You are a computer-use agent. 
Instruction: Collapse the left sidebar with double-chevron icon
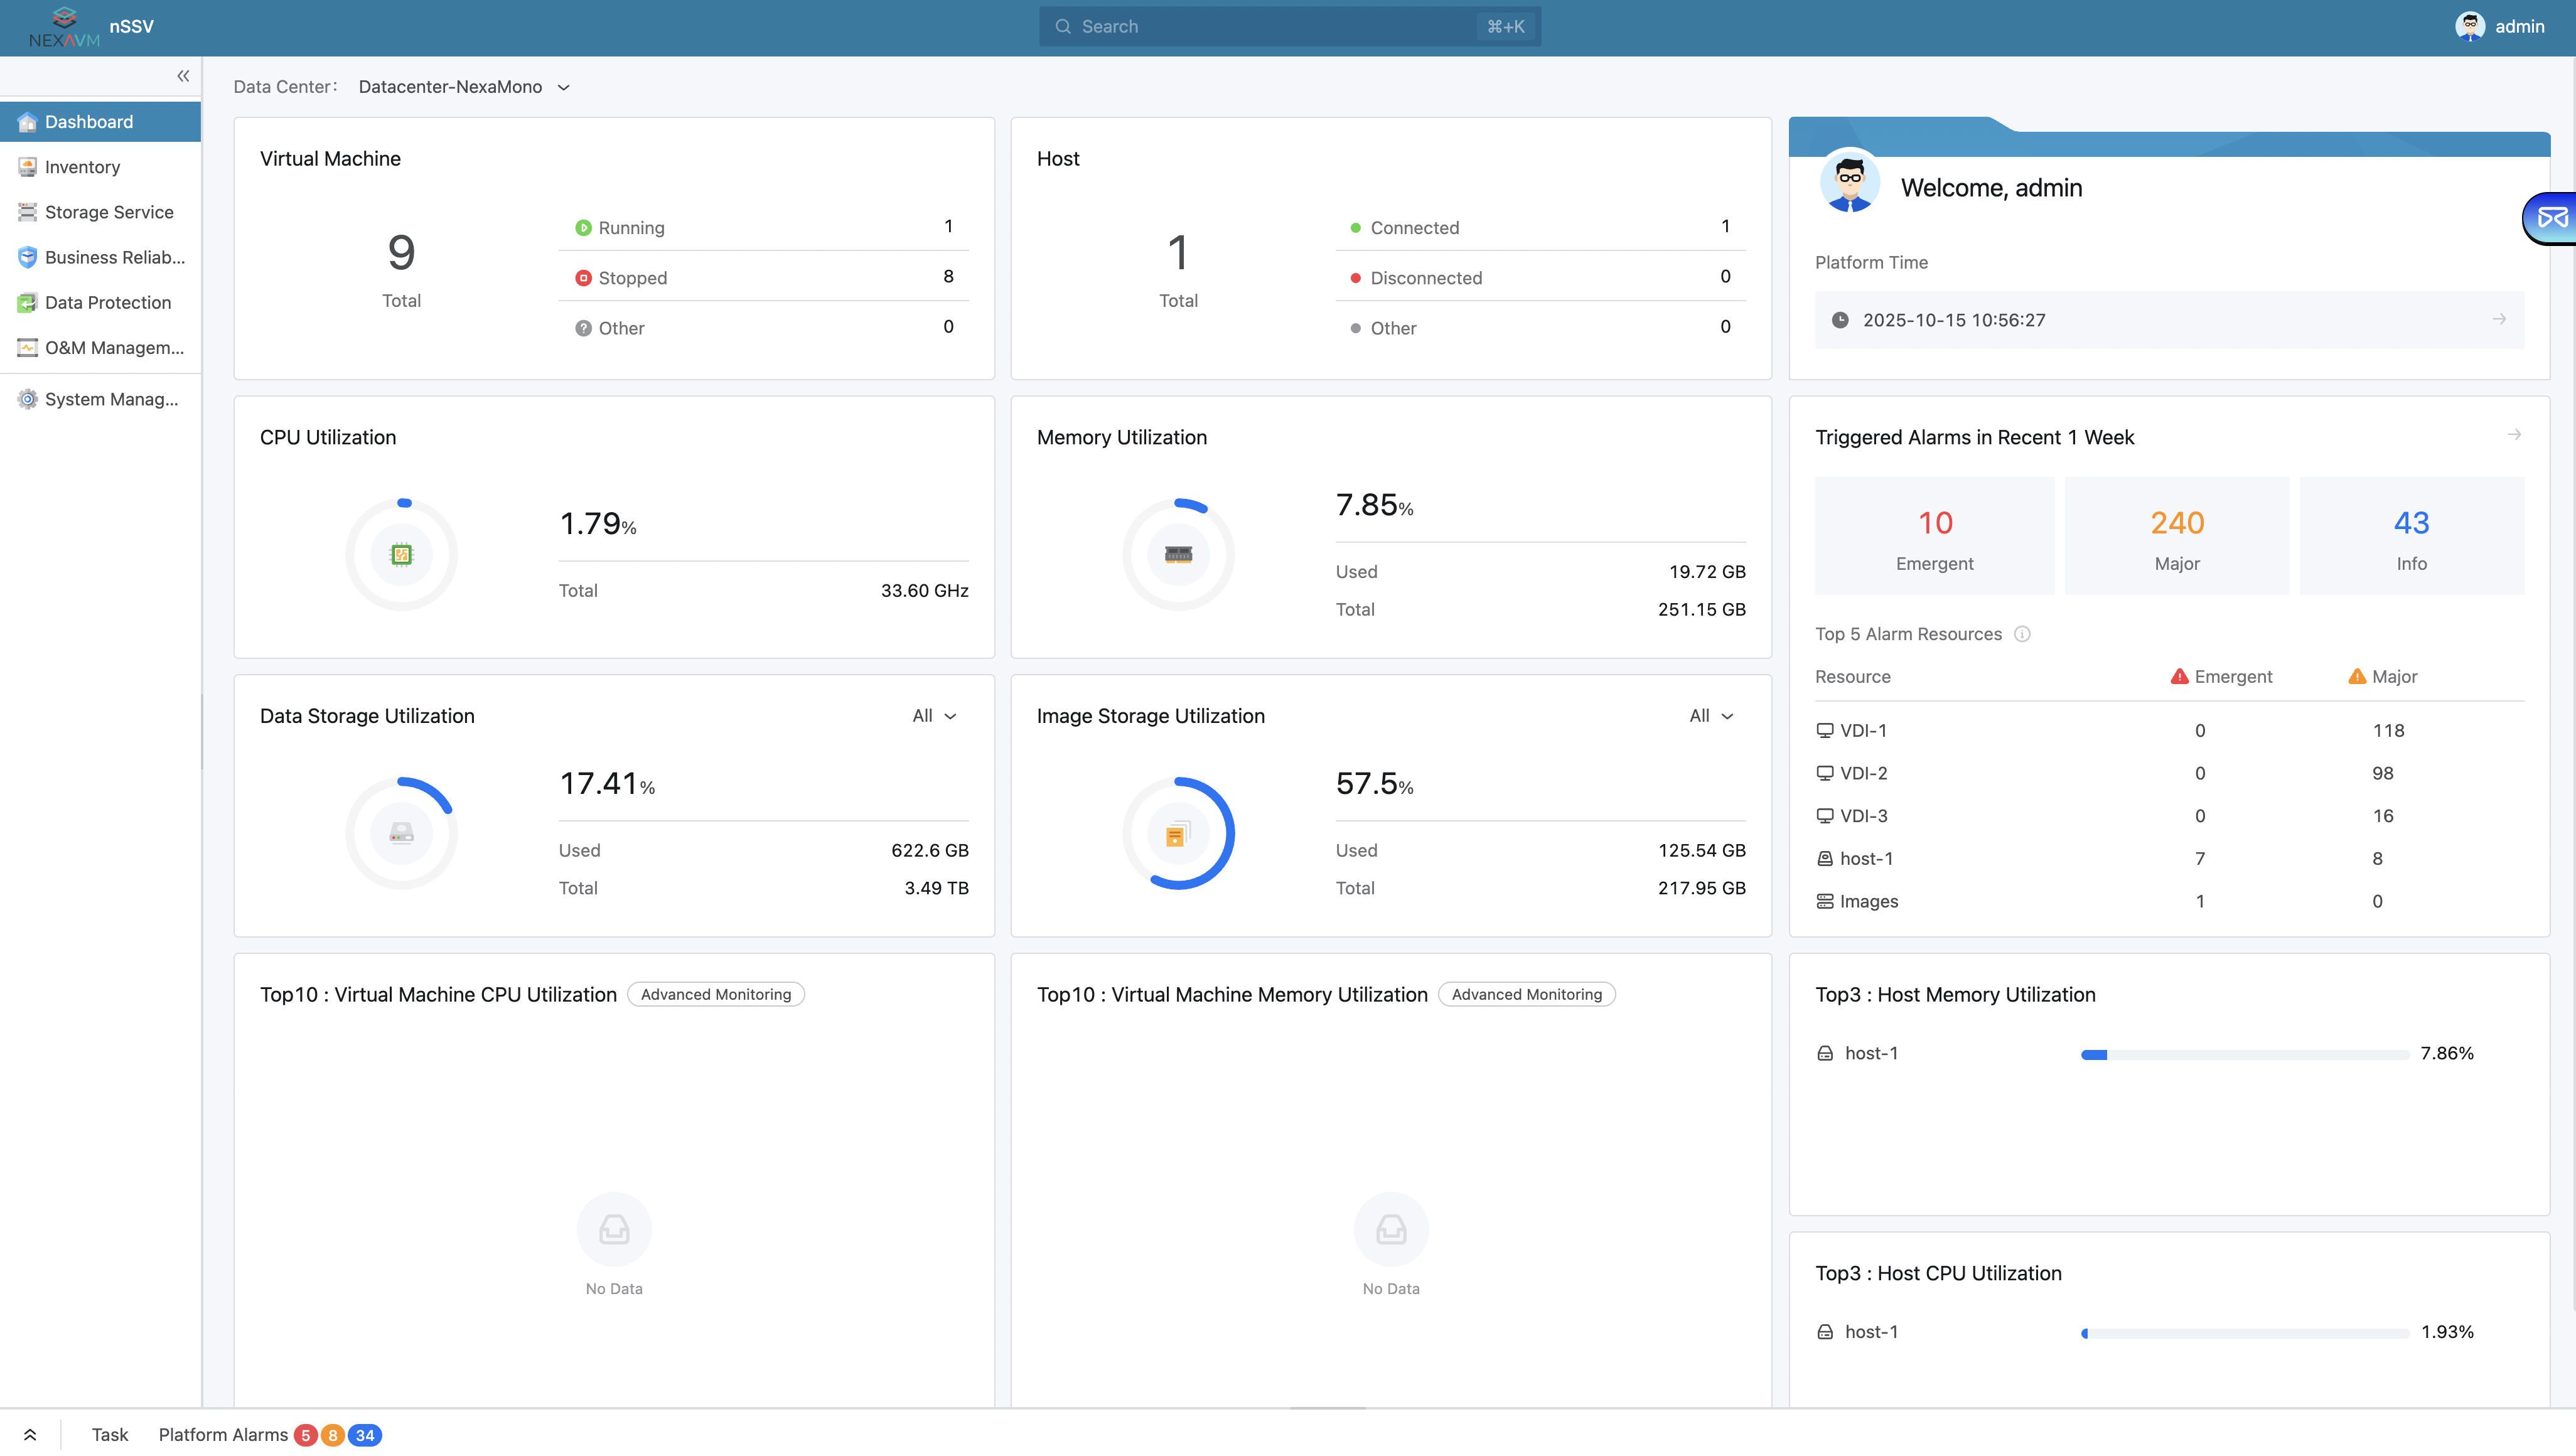click(x=183, y=76)
